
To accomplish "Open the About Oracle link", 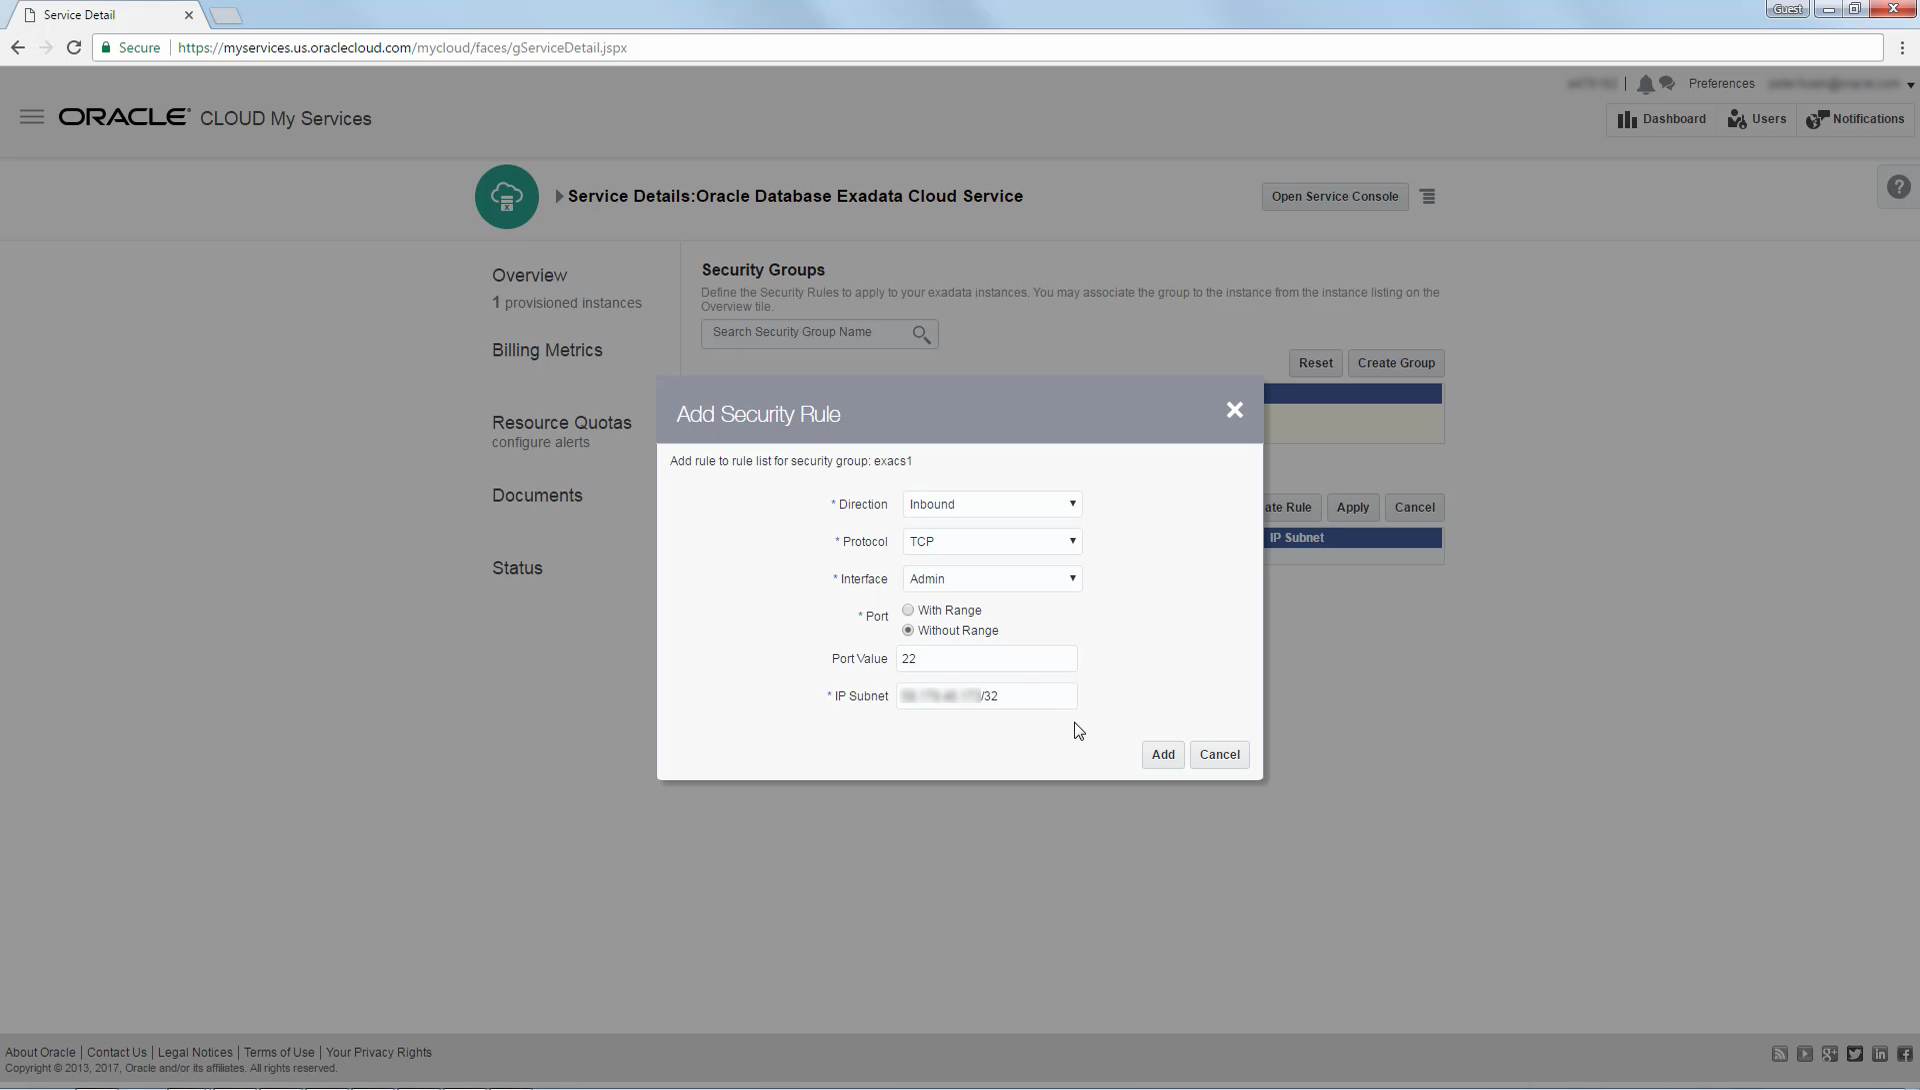I will tap(40, 1053).
